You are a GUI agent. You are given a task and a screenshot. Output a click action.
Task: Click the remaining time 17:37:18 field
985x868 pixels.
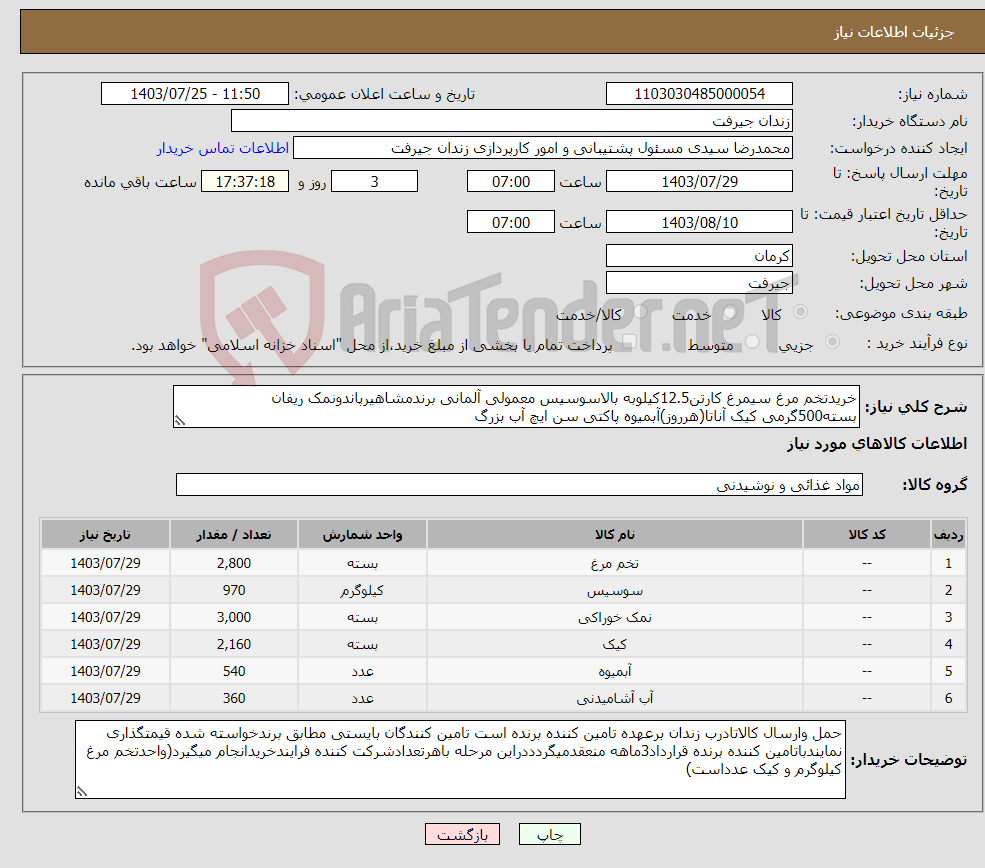(245, 182)
